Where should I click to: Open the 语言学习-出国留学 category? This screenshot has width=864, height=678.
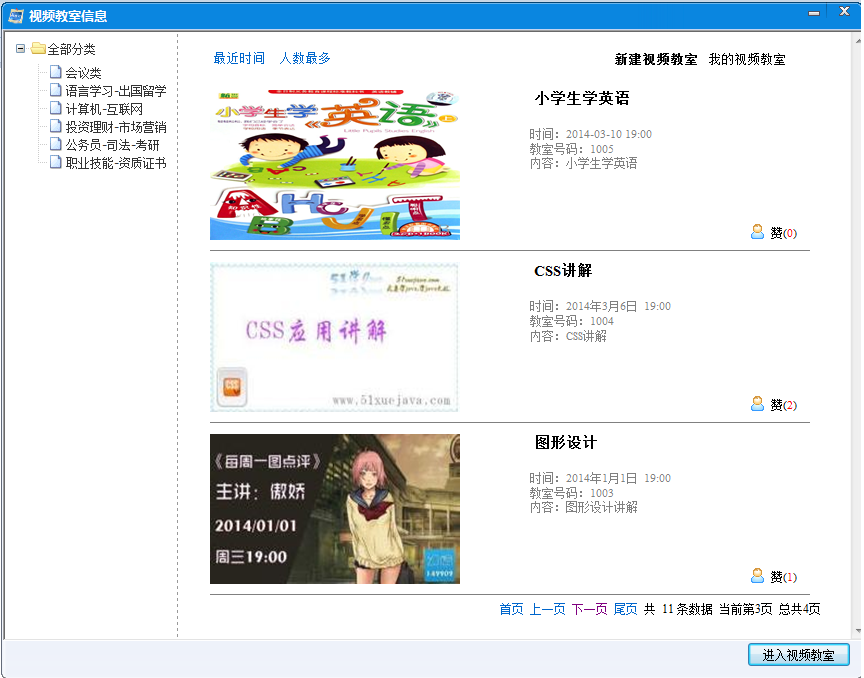[115, 91]
